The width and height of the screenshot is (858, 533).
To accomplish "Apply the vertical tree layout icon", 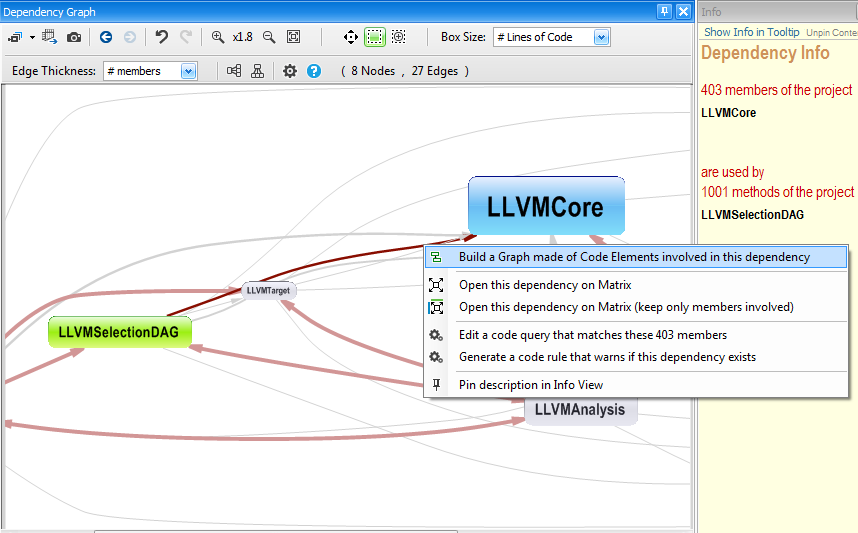I will click(257, 71).
